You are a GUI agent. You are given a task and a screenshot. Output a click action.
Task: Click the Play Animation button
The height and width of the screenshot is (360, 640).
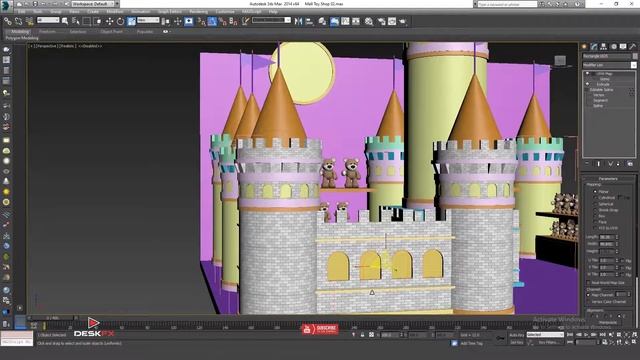(587, 335)
